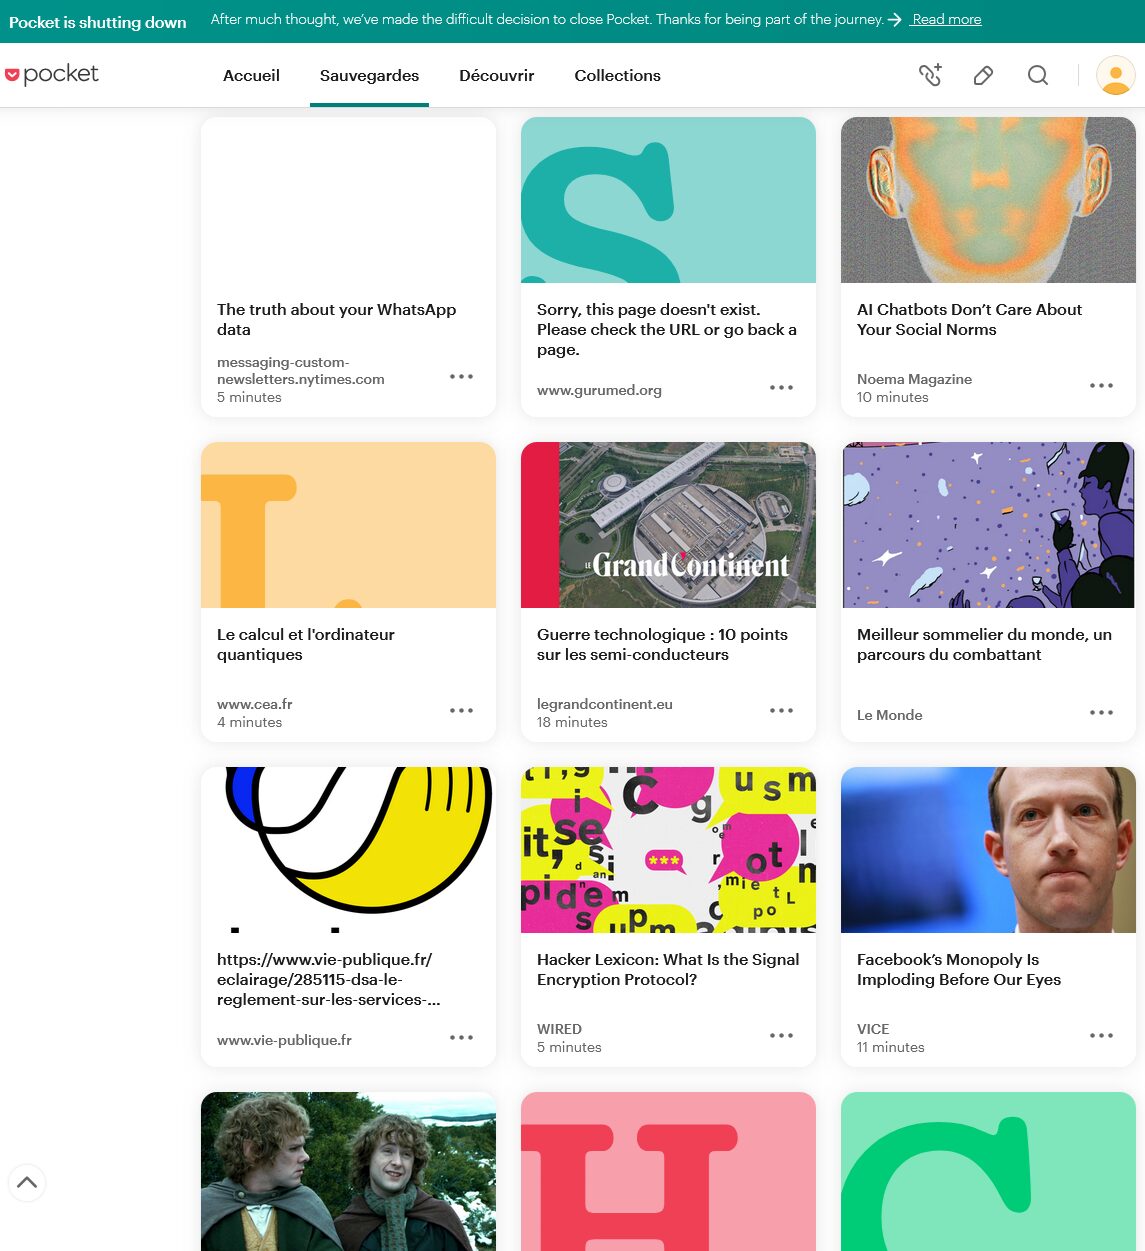The image size is (1145, 1251).
Task: Open more options for Guerre technologique article
Action: click(x=781, y=711)
